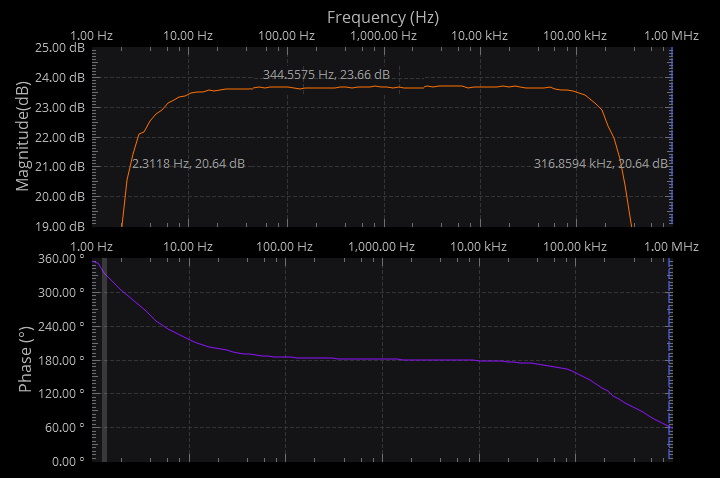Click the 180.00° phase axis label
This screenshot has height=478, width=720.
[61, 360]
